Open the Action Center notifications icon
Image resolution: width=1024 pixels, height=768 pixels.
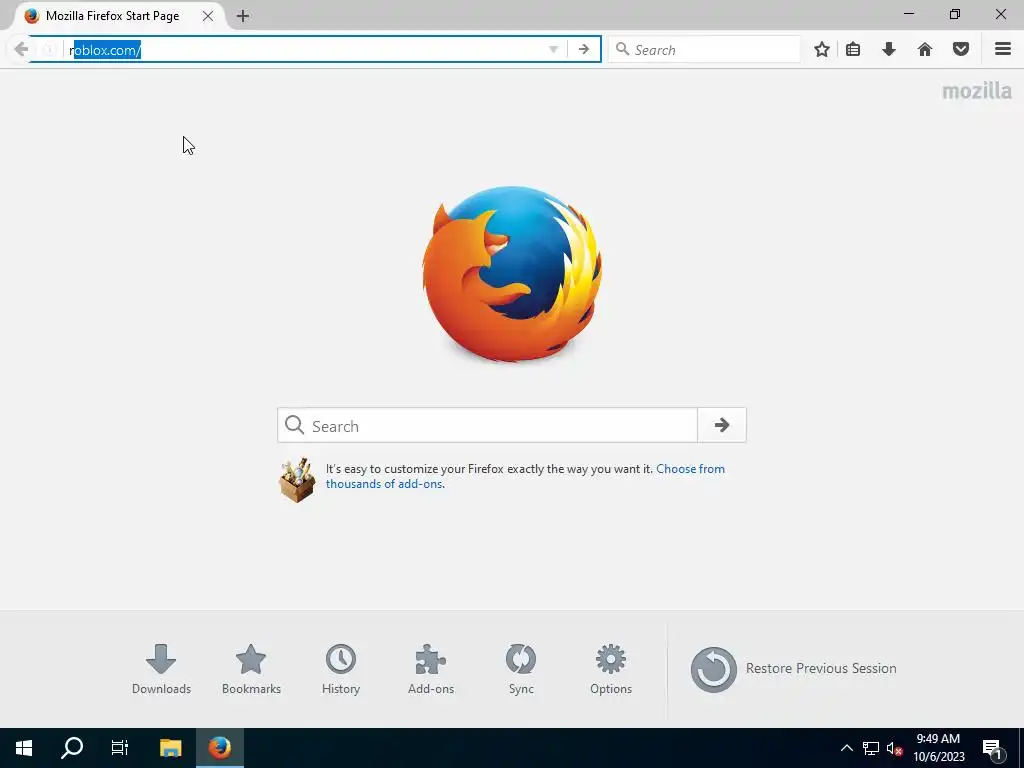click(x=992, y=748)
